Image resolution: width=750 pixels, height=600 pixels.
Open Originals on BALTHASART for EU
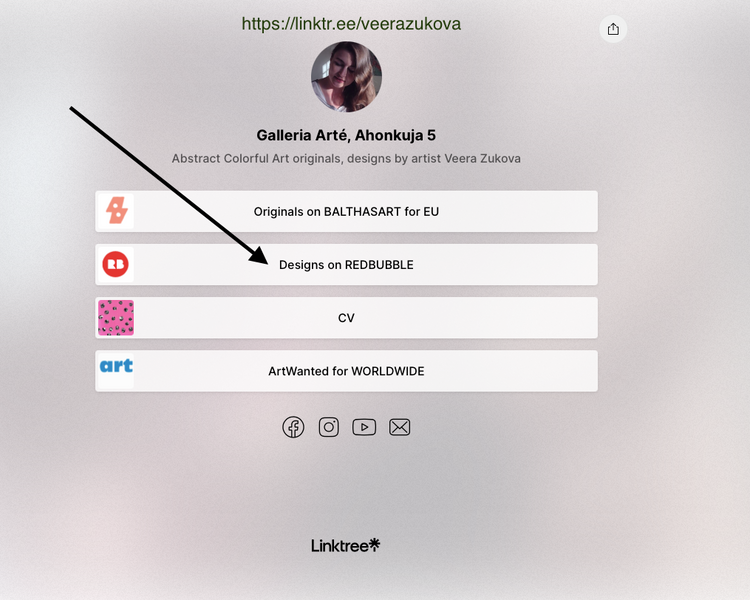pos(346,211)
